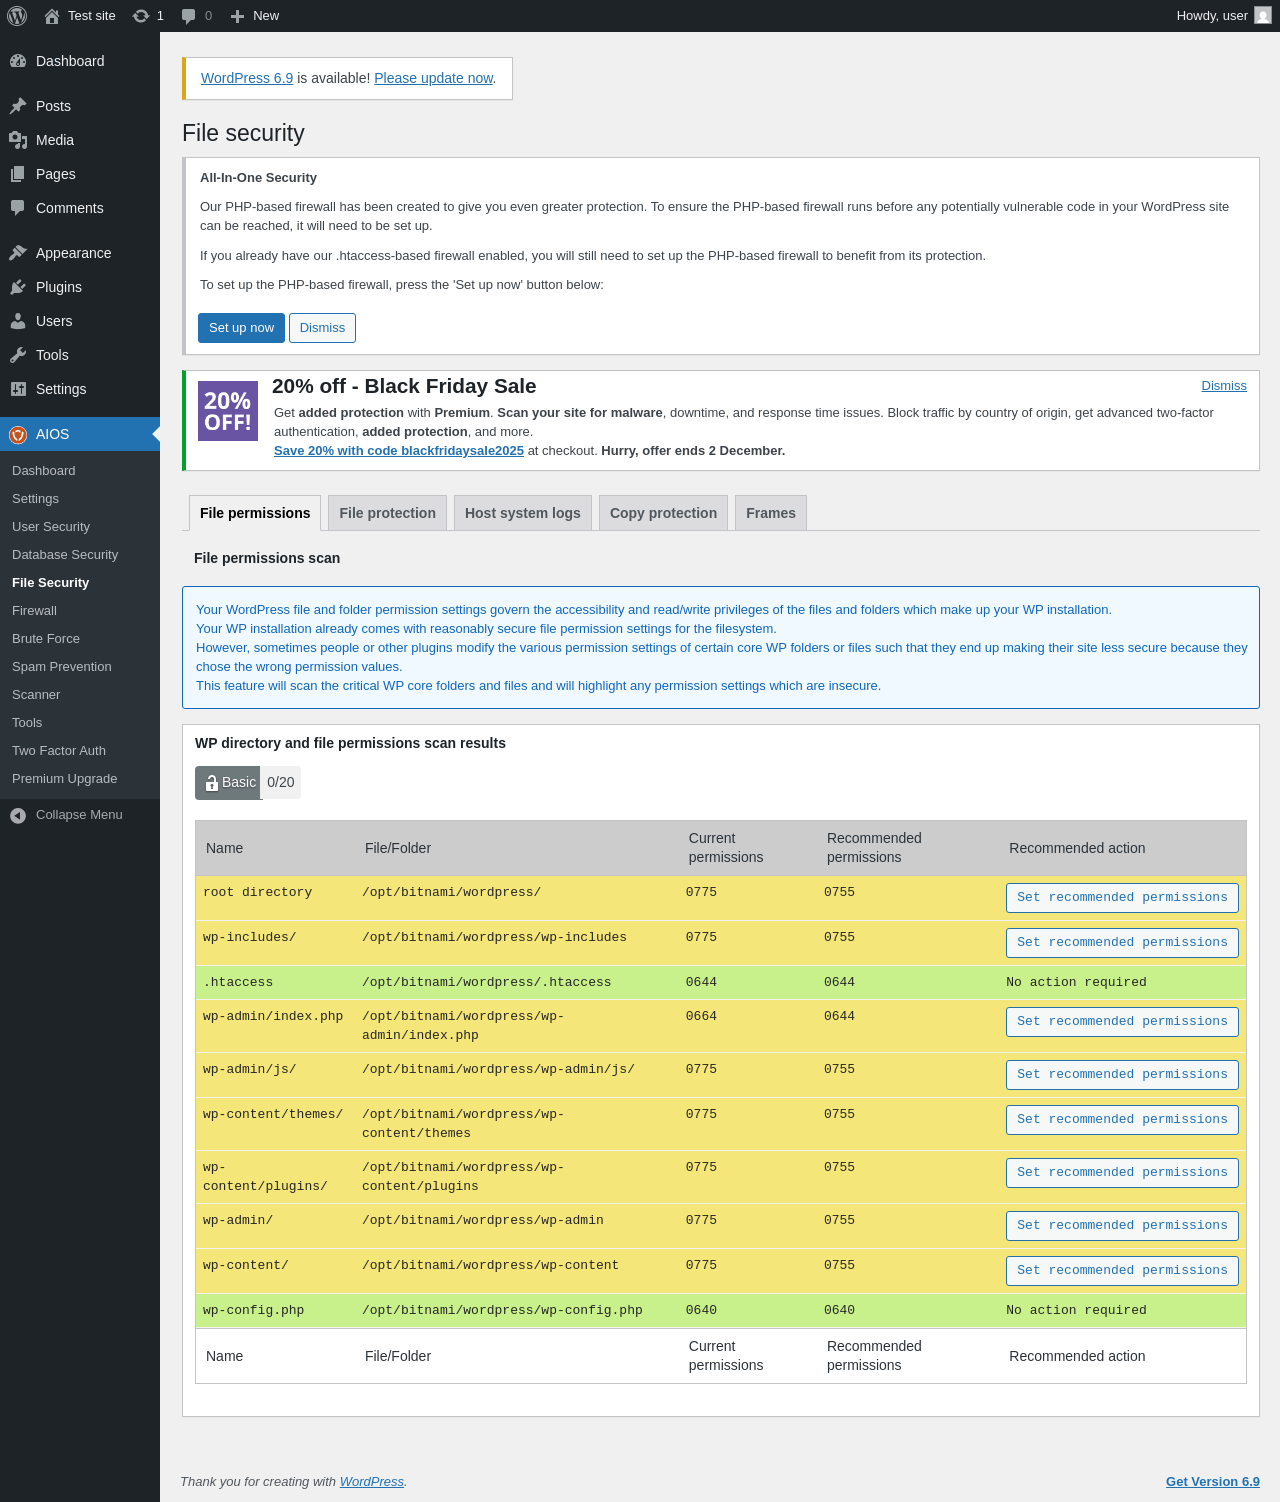Click the Settings sliders icon
This screenshot has width=1280, height=1502.
(18, 389)
